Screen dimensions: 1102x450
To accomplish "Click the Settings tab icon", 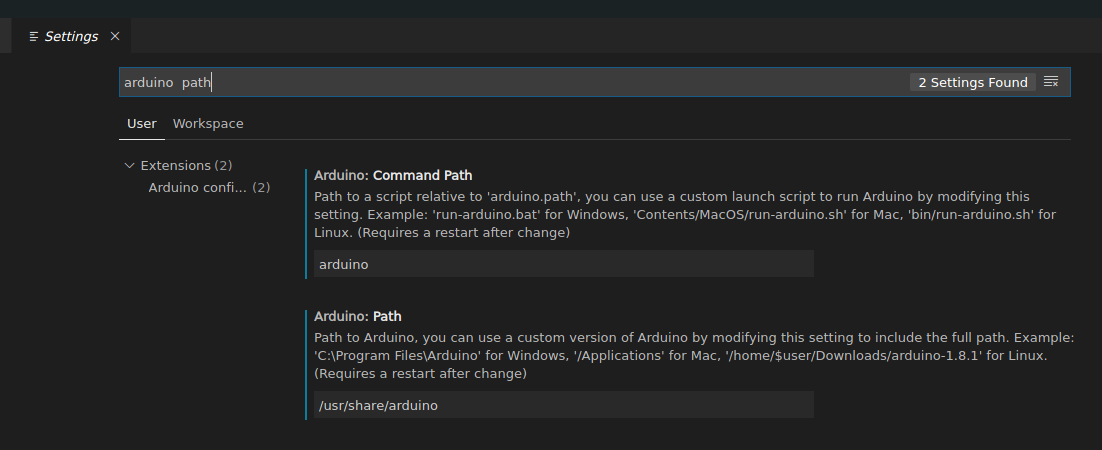I will click(x=34, y=37).
